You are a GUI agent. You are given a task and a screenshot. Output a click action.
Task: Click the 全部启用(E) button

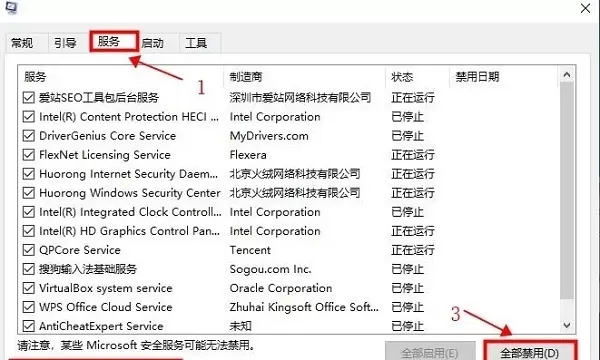(430, 352)
